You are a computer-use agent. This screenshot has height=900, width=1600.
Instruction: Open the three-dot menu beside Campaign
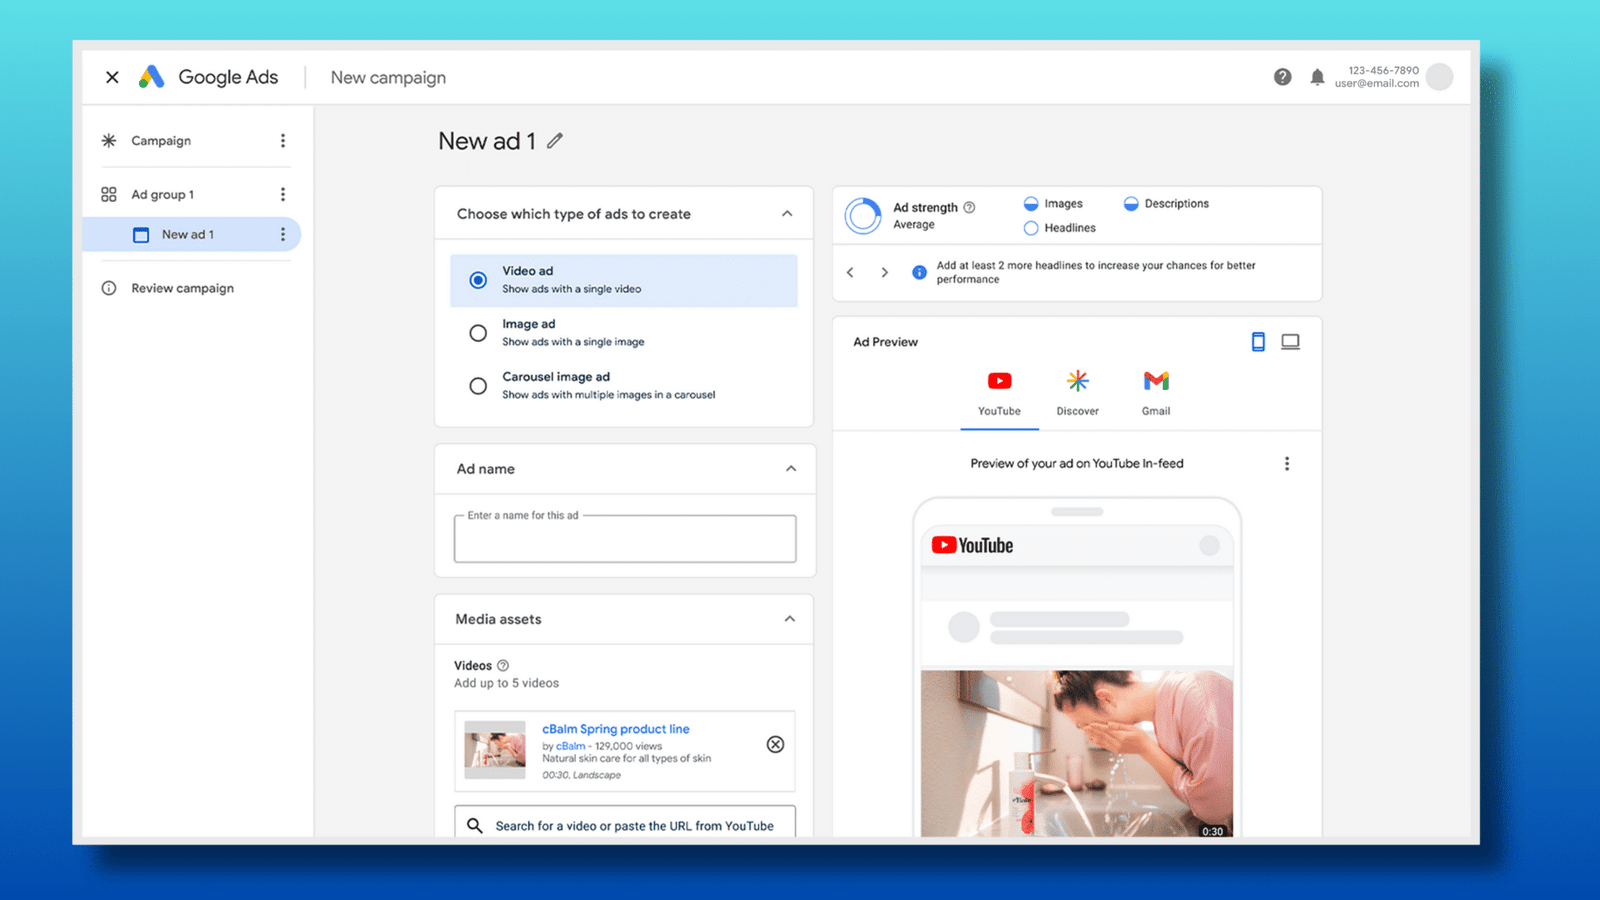283,141
